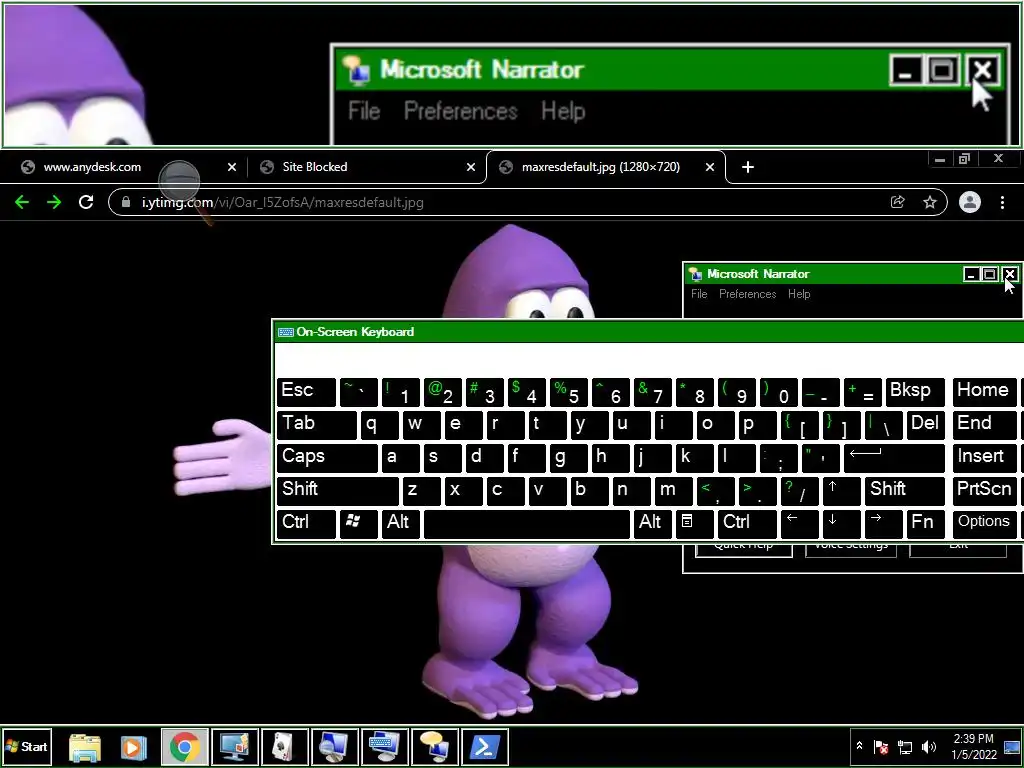Open Chrome's three-dot menu

click(x=1002, y=202)
